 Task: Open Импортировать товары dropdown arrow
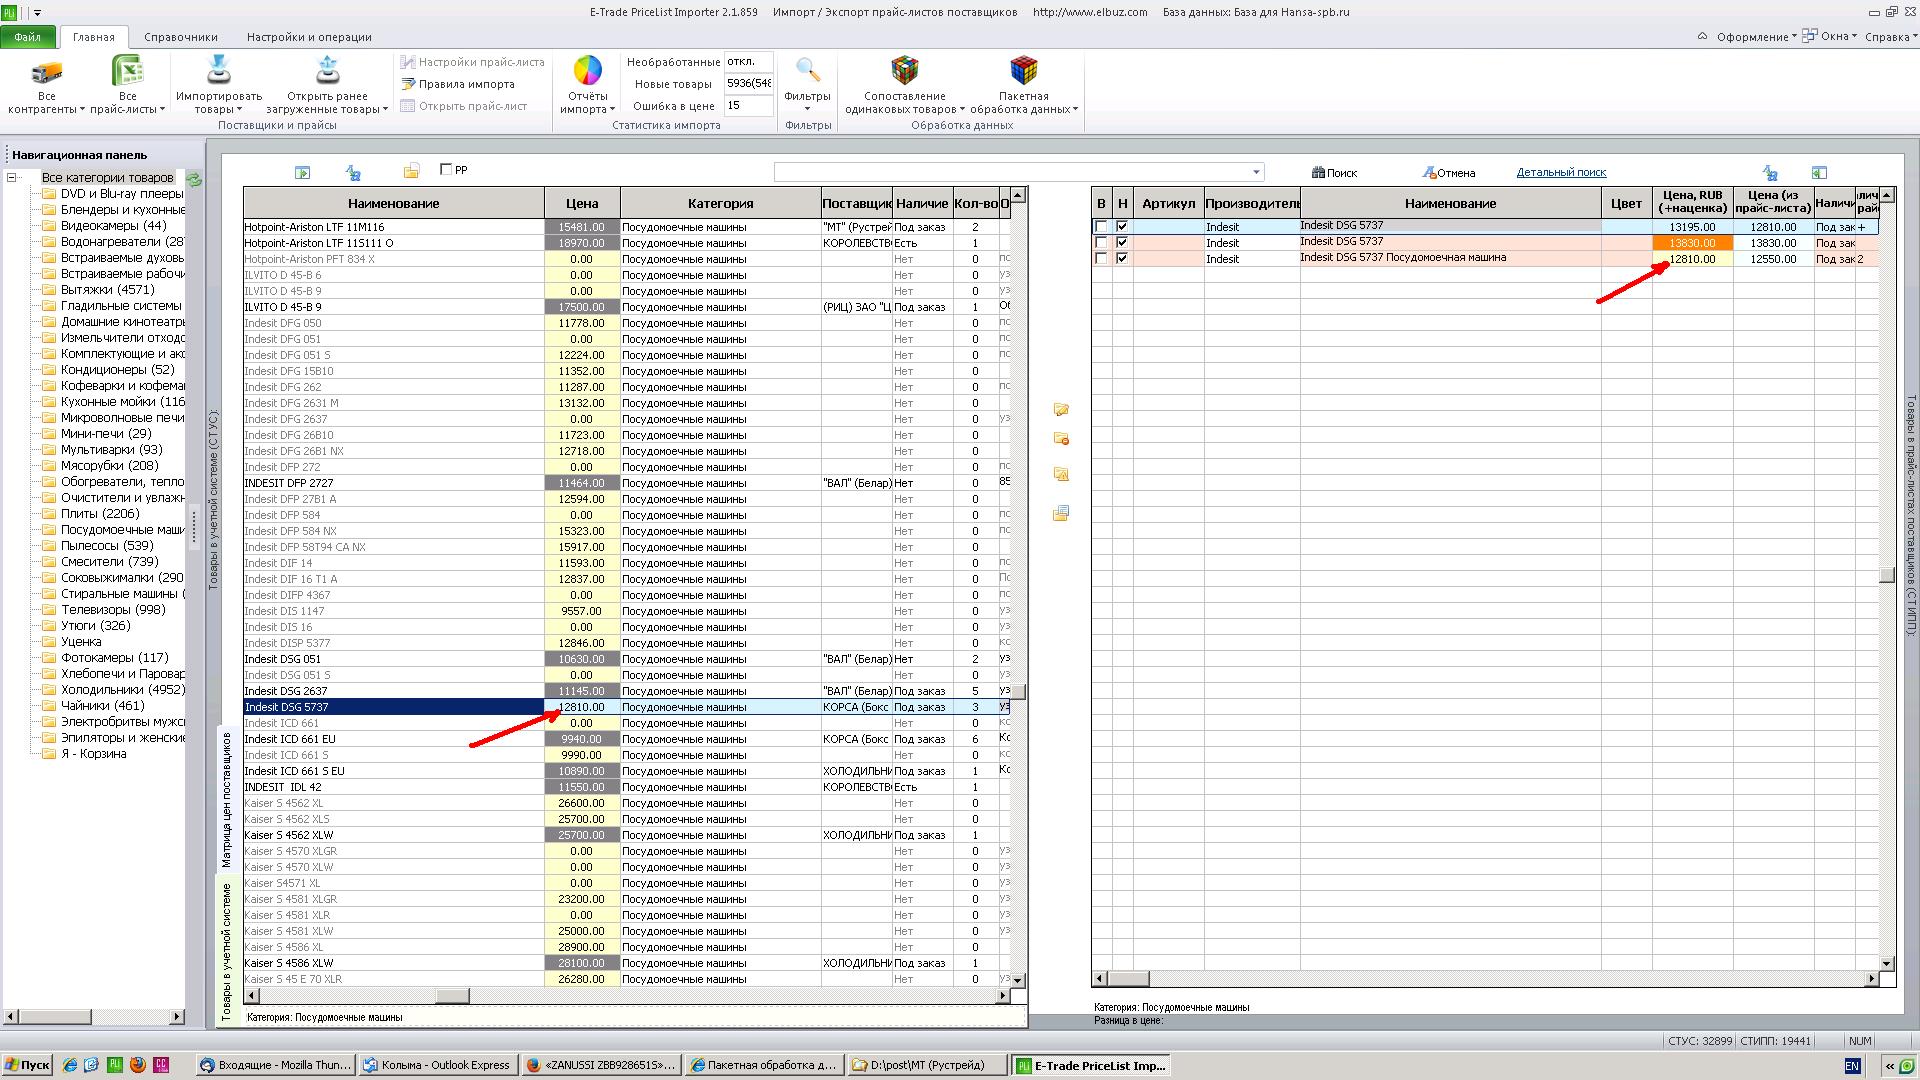(240, 110)
